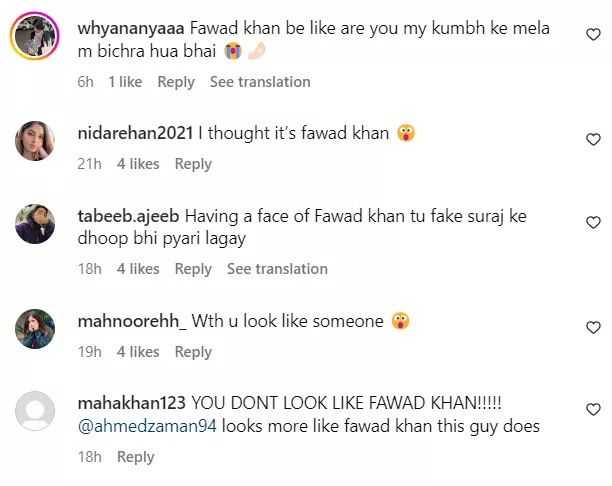Open mahnoorehh_ profile avatar
This screenshot has width=612, height=486.
point(34,329)
